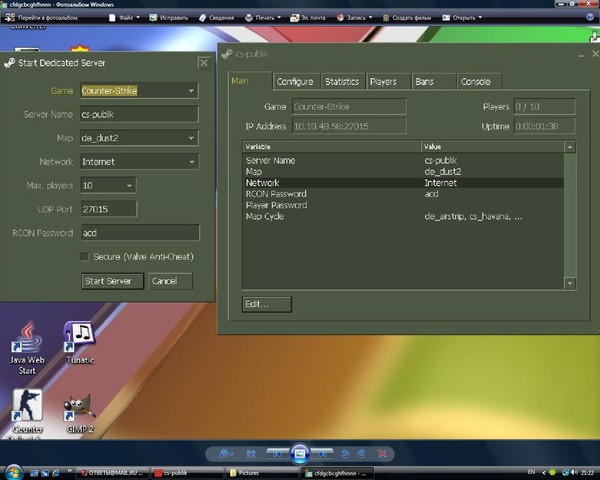Select the RCON Password variable row

[x=403, y=194]
